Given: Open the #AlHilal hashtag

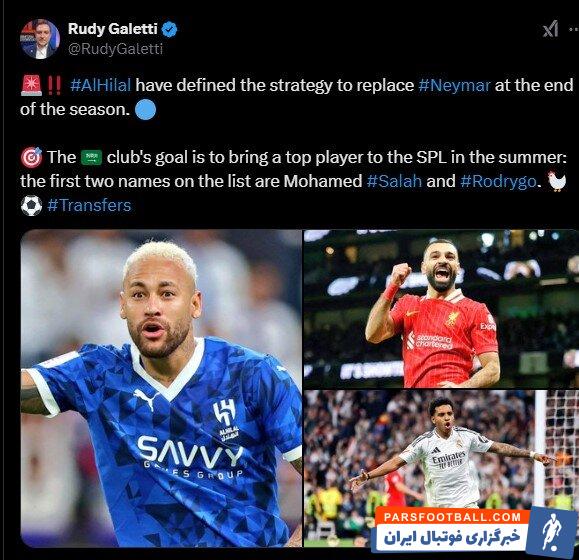Looking at the screenshot, I should coord(100,85).
